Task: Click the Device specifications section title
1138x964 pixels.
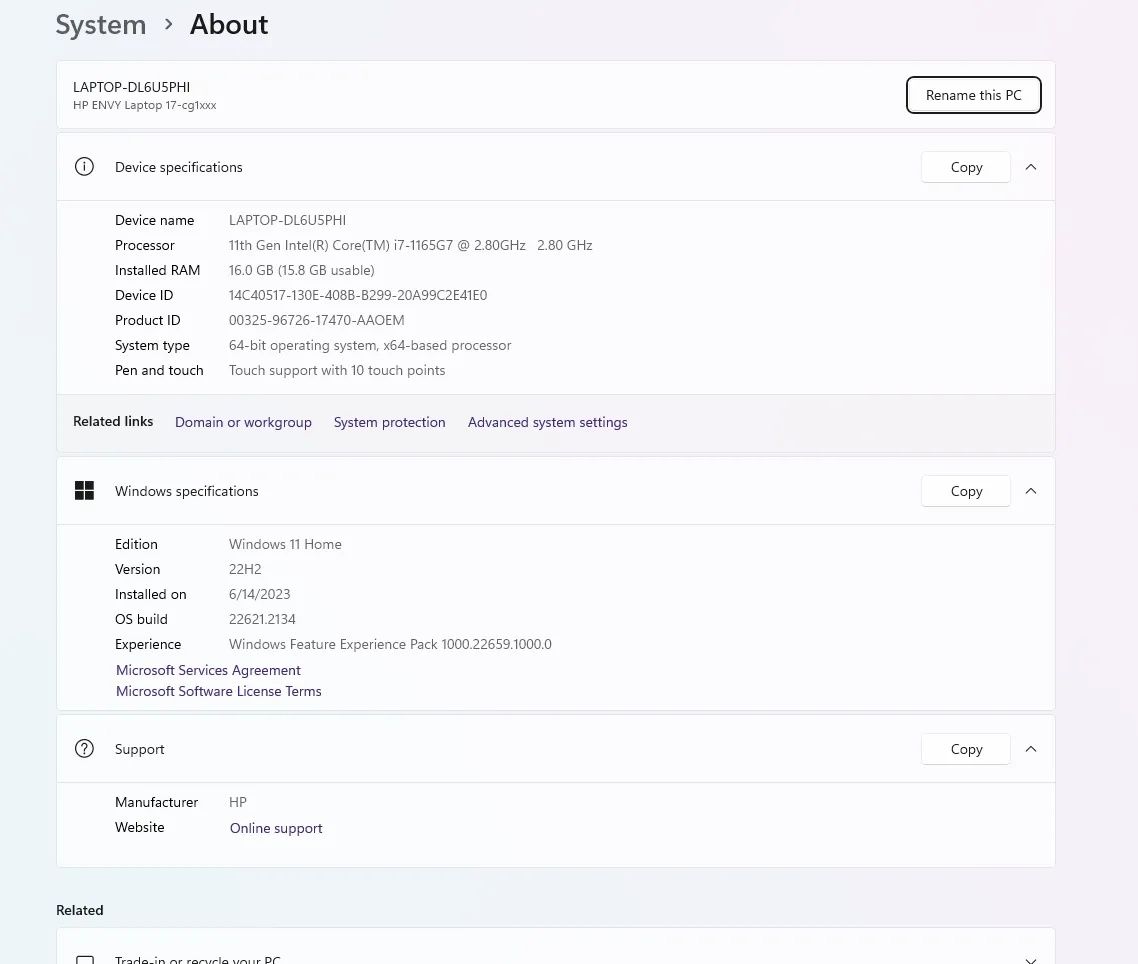Action: (x=179, y=167)
